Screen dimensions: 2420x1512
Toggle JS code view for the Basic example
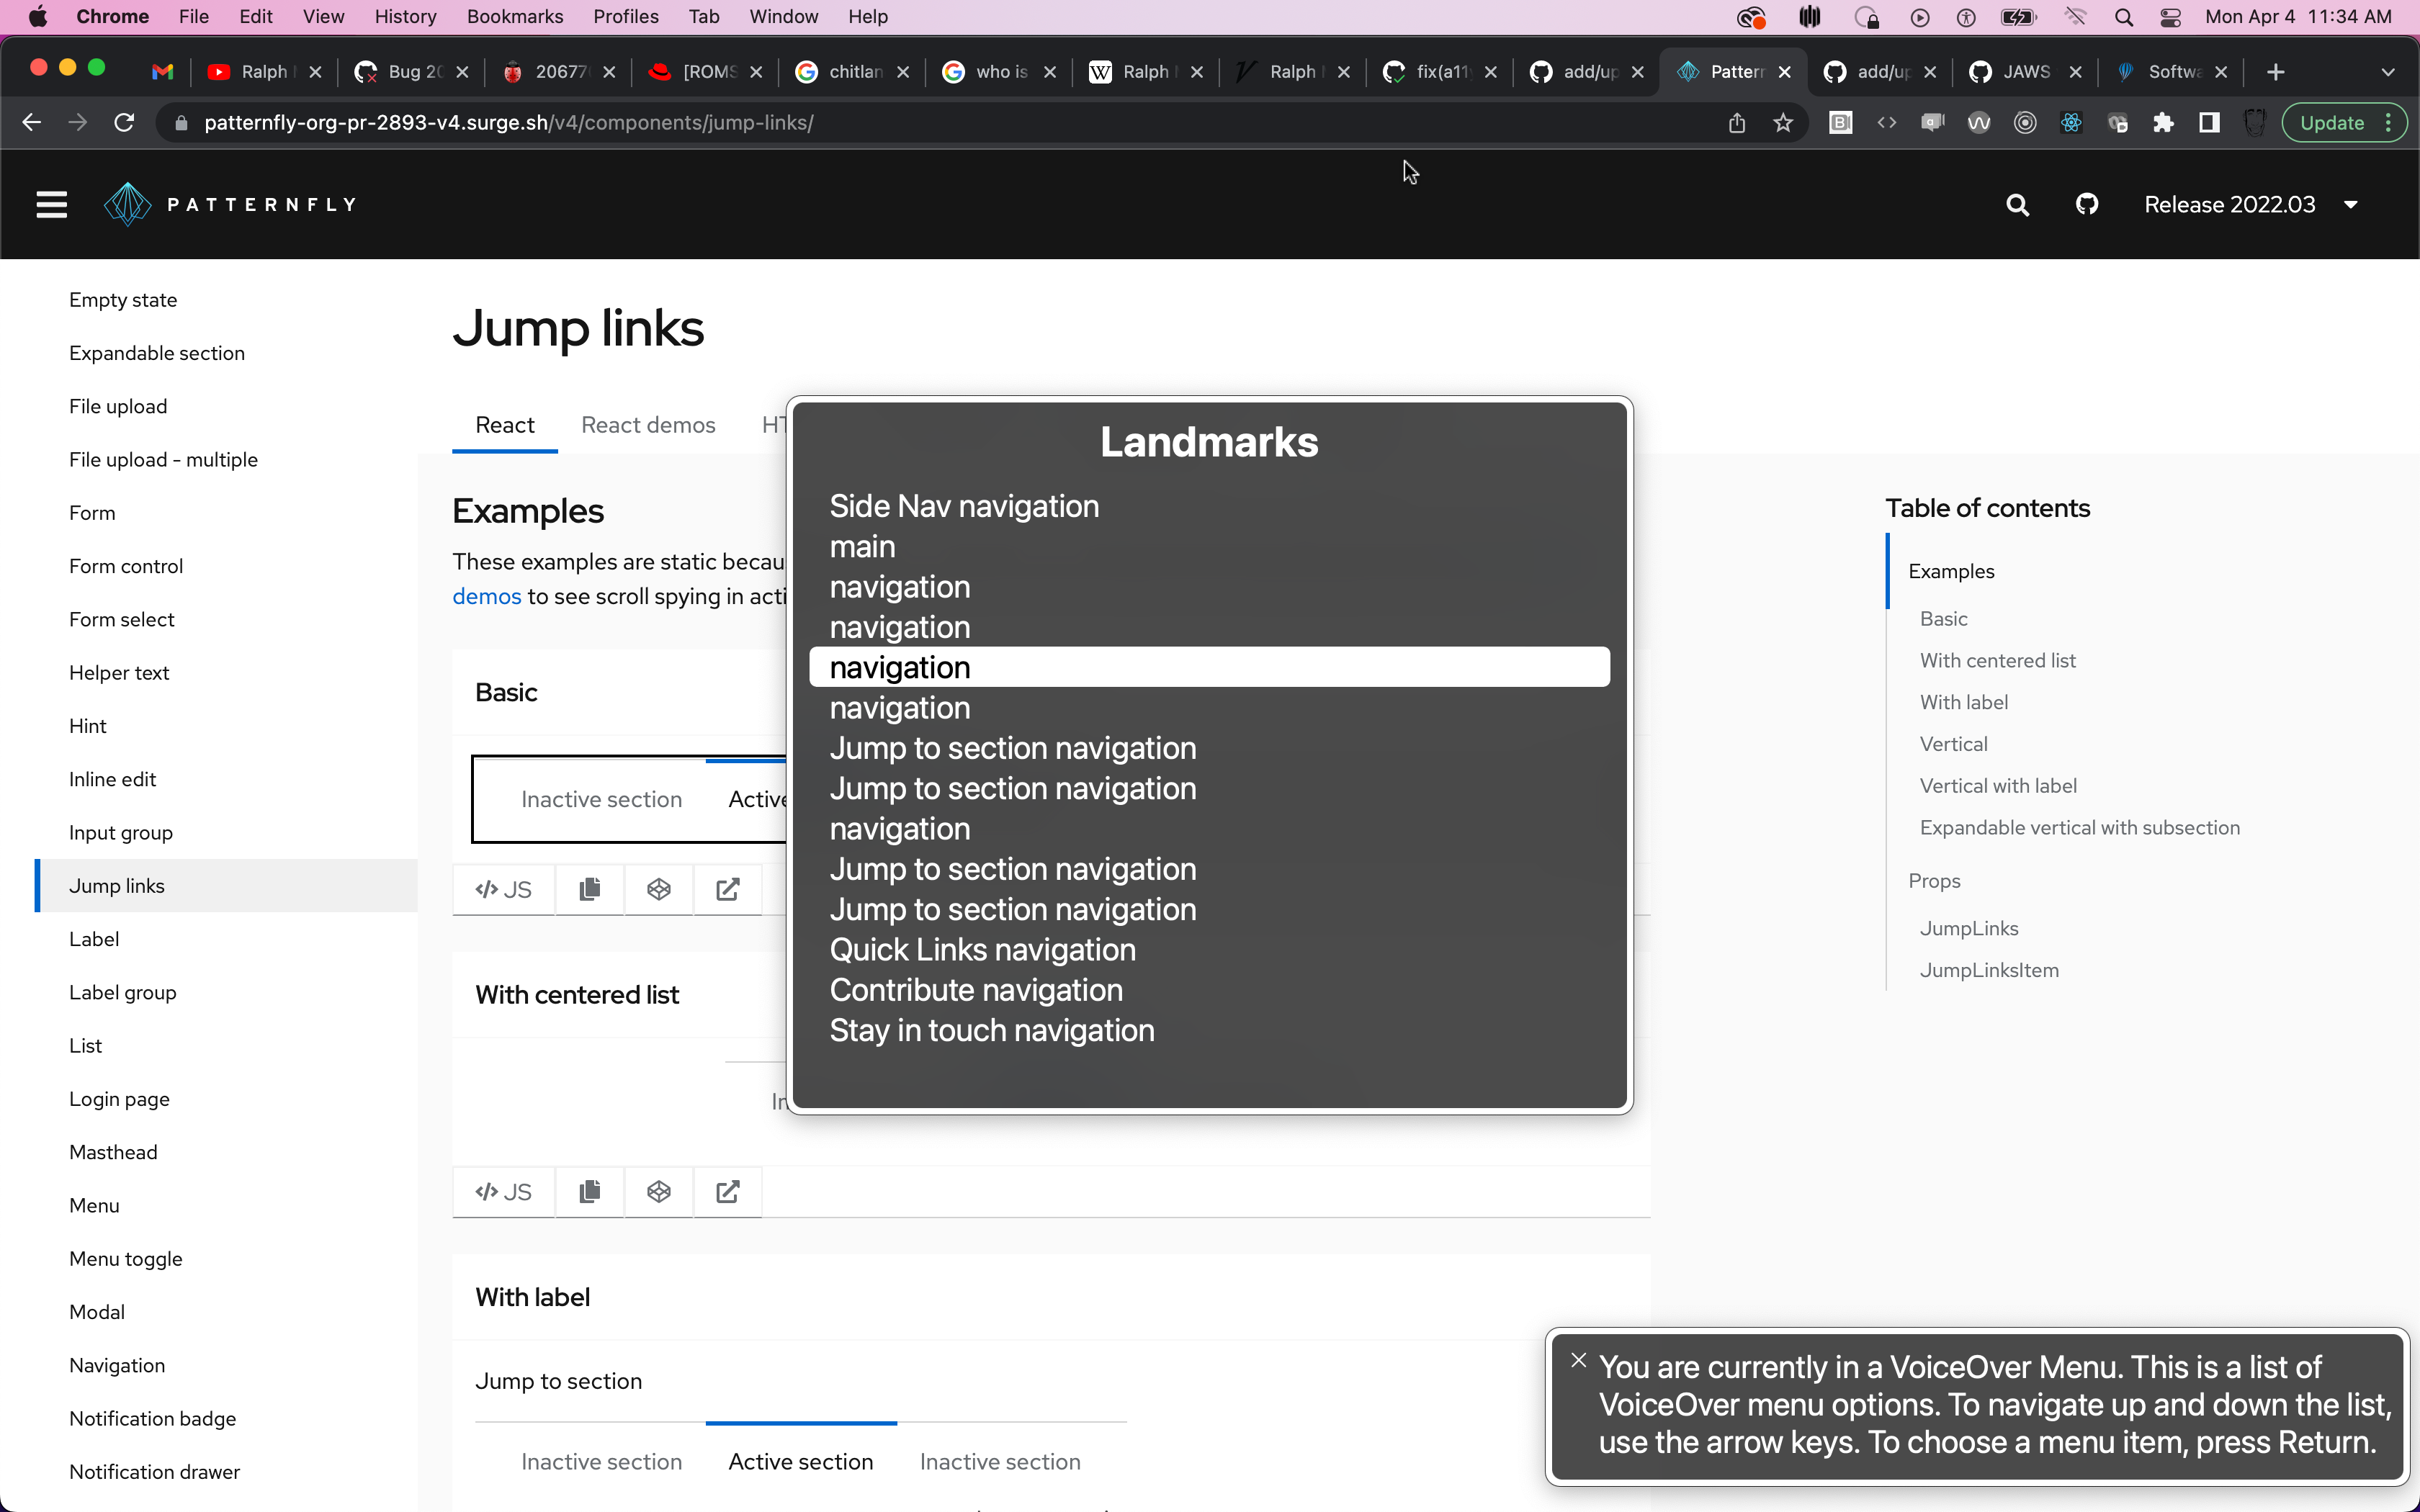503,889
